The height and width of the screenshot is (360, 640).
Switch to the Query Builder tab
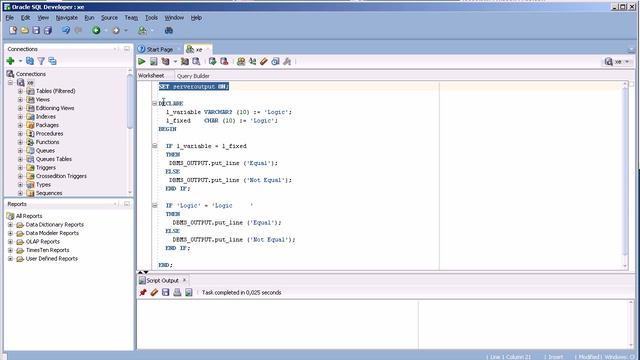pos(193,76)
